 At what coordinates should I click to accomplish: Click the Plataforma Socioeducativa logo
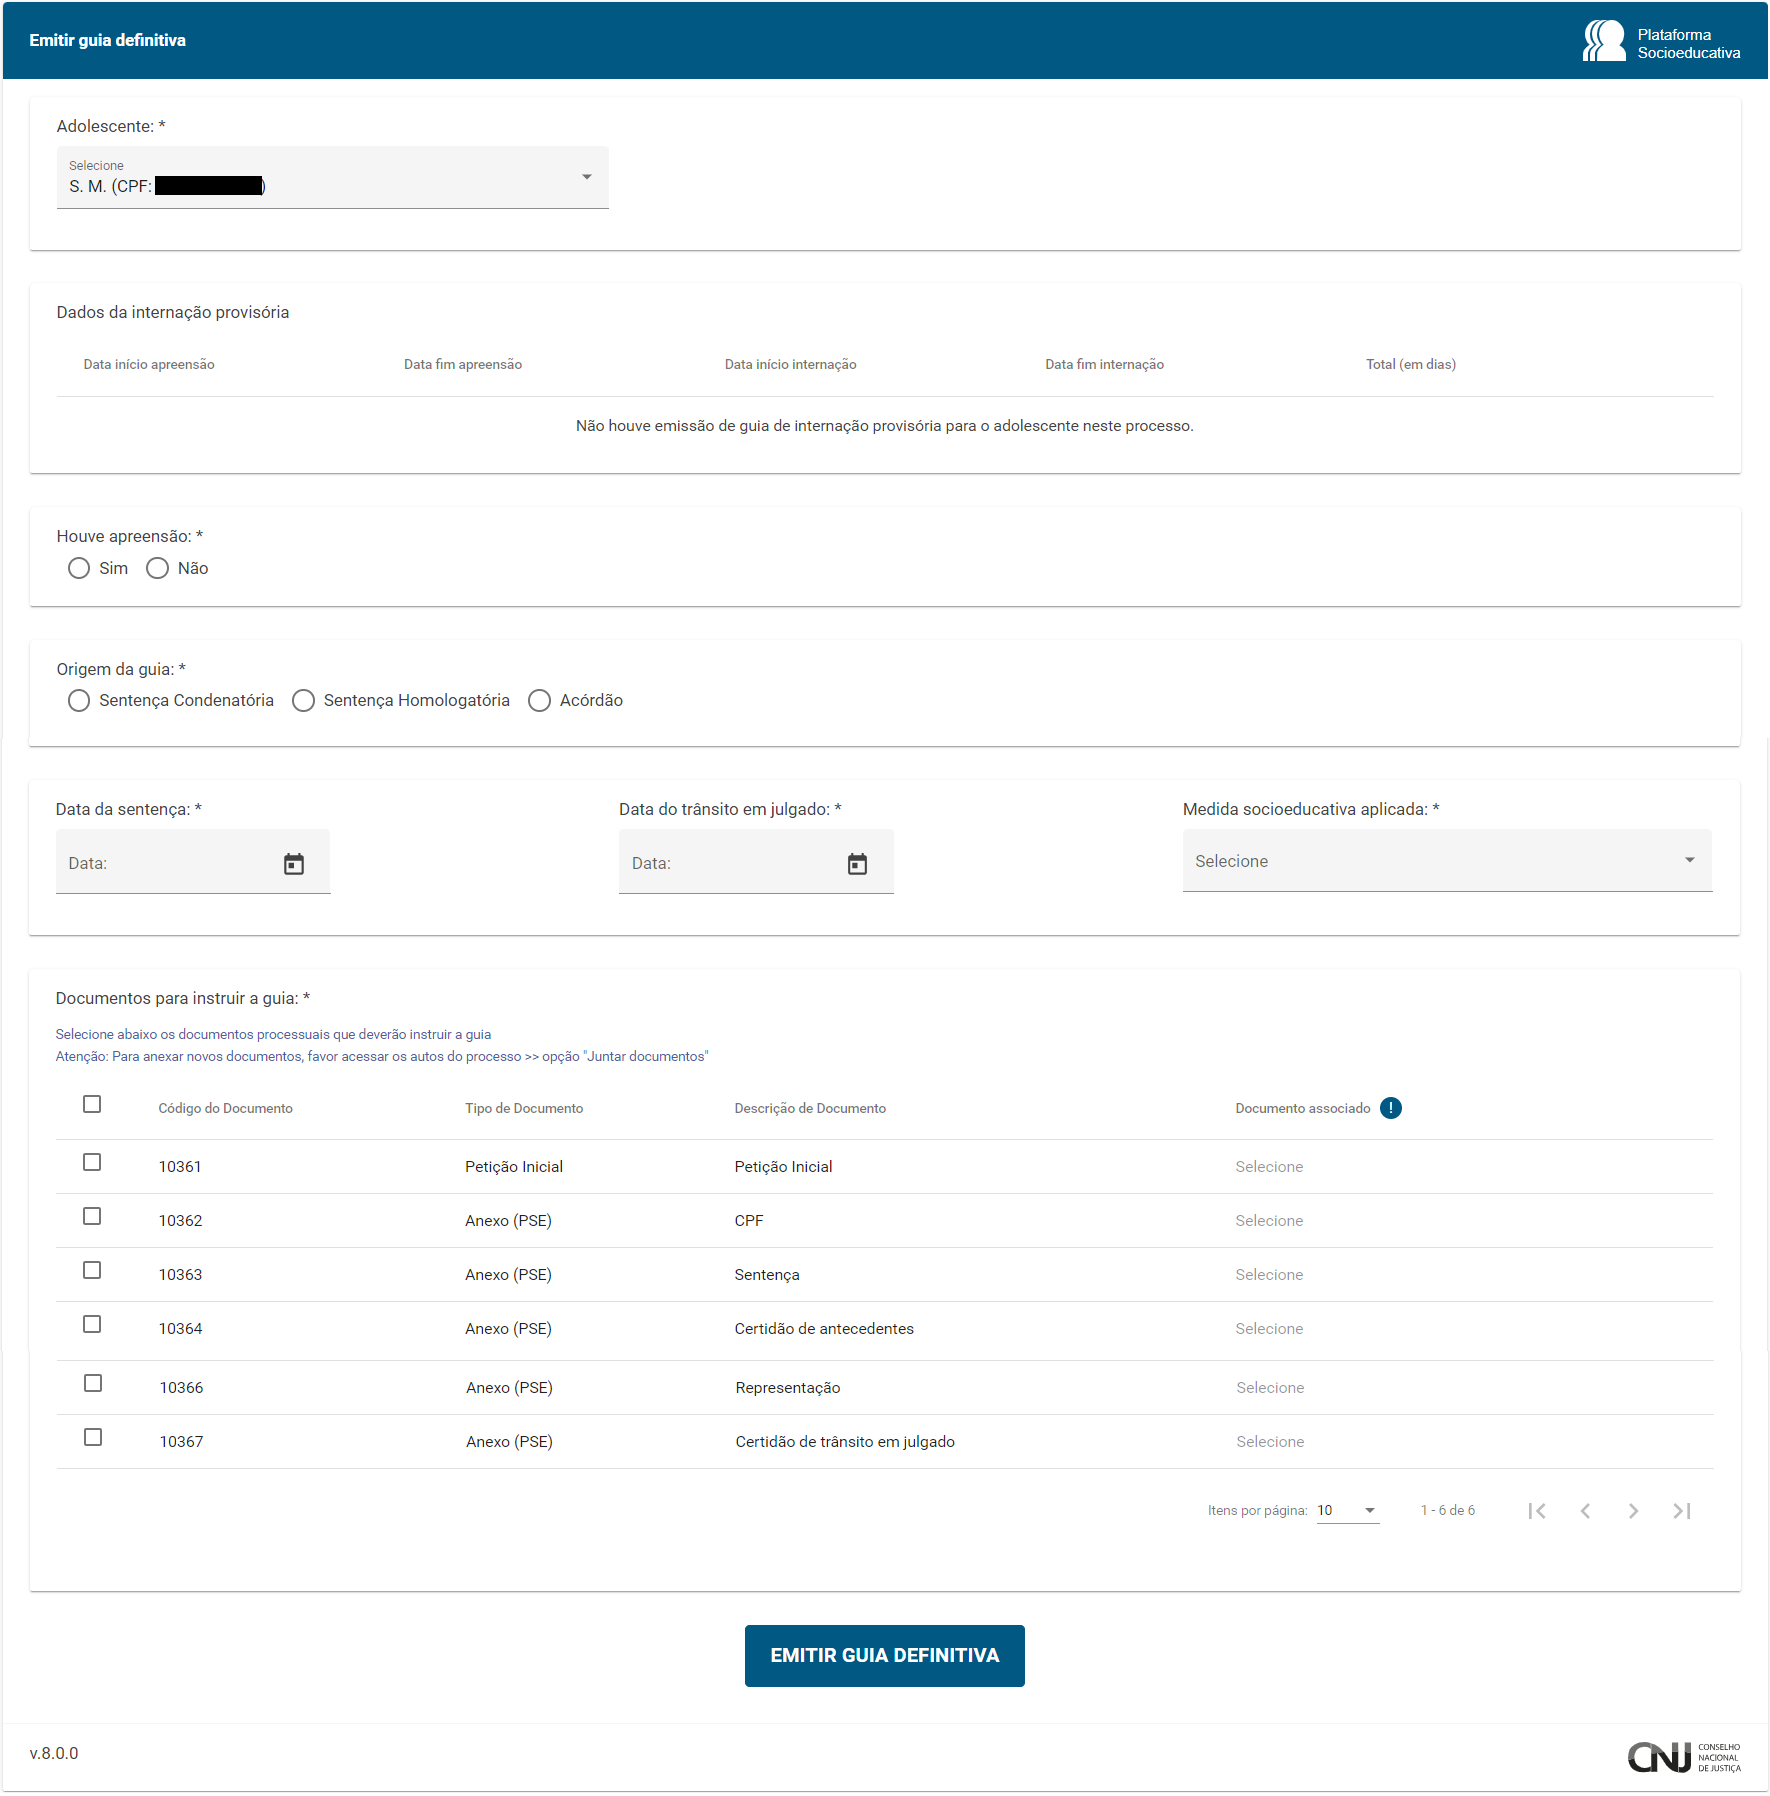[x=1661, y=42]
